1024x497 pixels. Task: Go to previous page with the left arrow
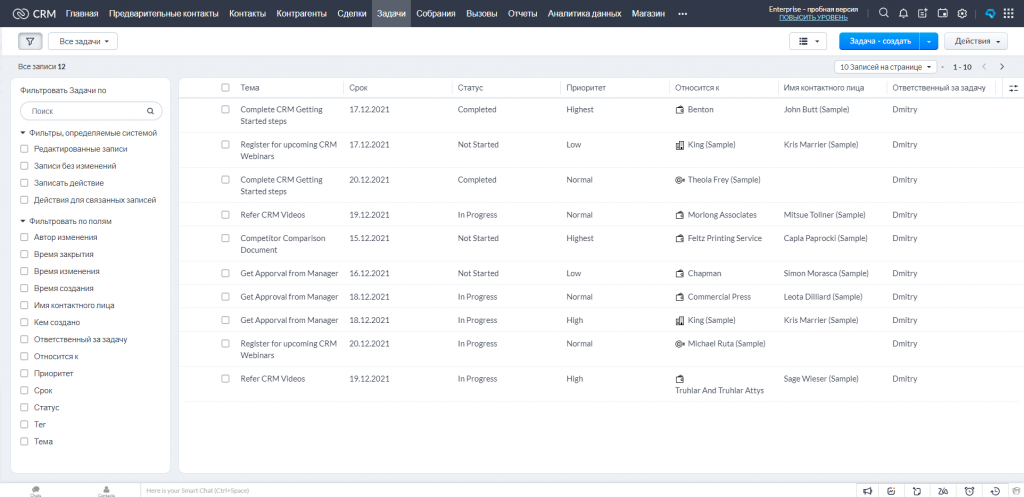tap(984, 67)
